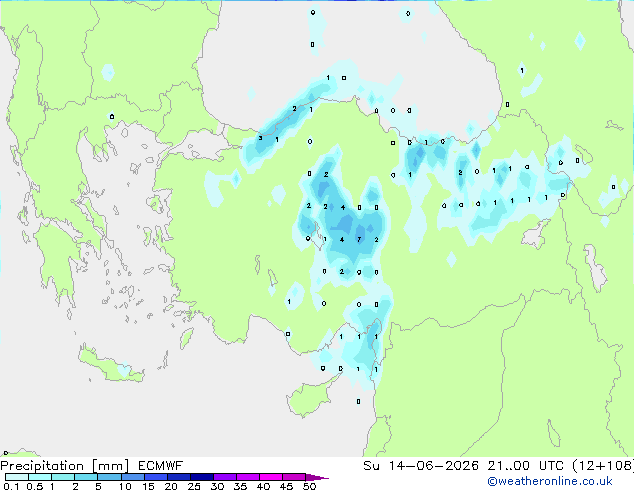Click the 30–35 mm violet legend swatch
Screen dimensions: 634x490
(x=225, y=477)
